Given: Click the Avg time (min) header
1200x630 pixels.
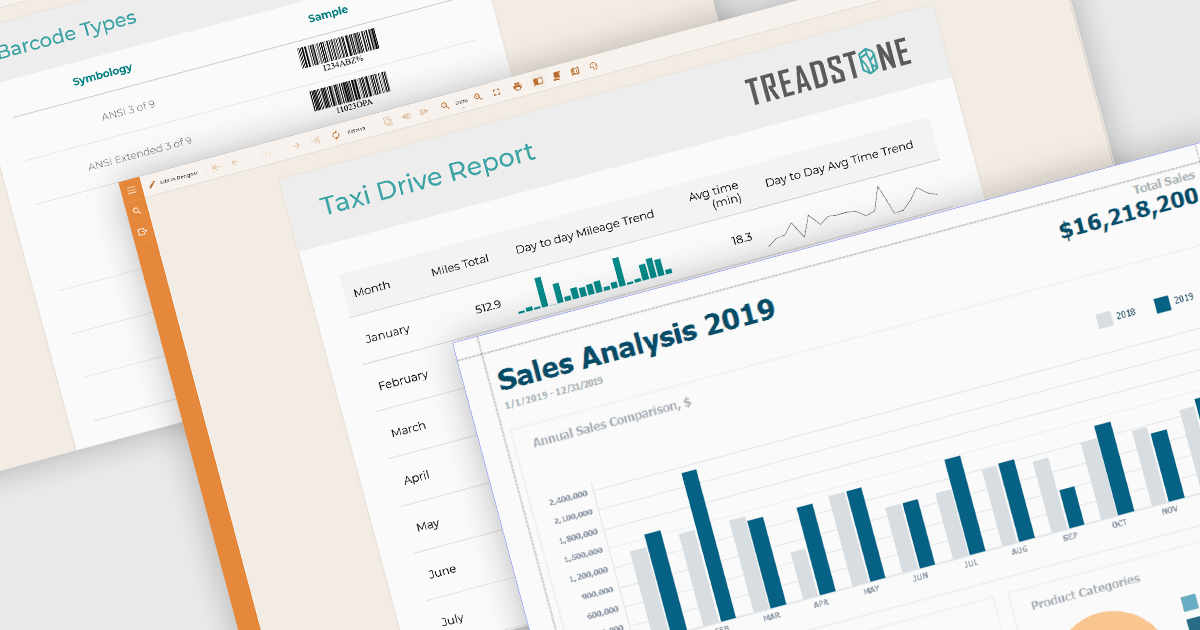Looking at the screenshot, I should point(714,193).
